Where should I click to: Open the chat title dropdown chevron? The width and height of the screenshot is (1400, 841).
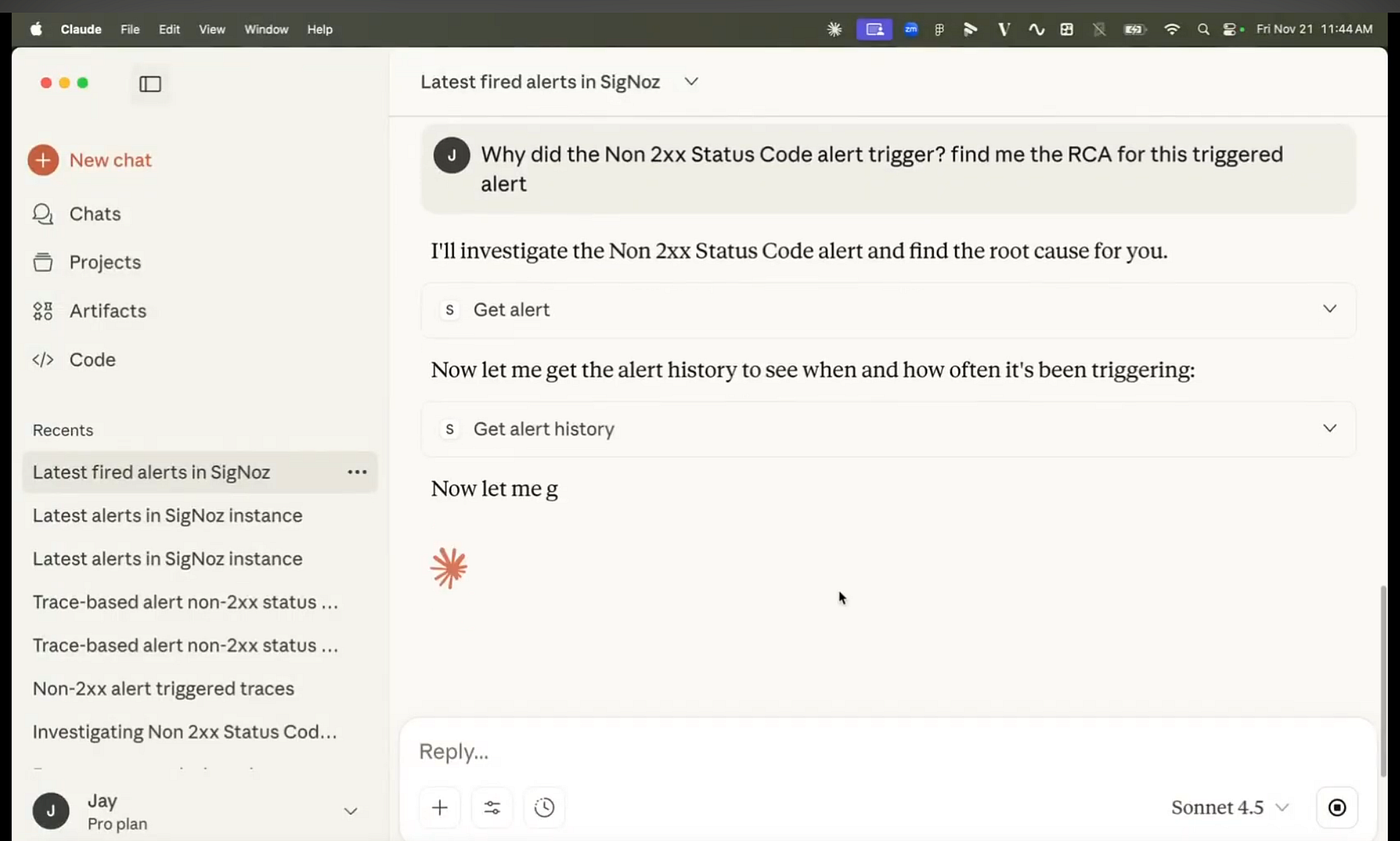pos(691,82)
